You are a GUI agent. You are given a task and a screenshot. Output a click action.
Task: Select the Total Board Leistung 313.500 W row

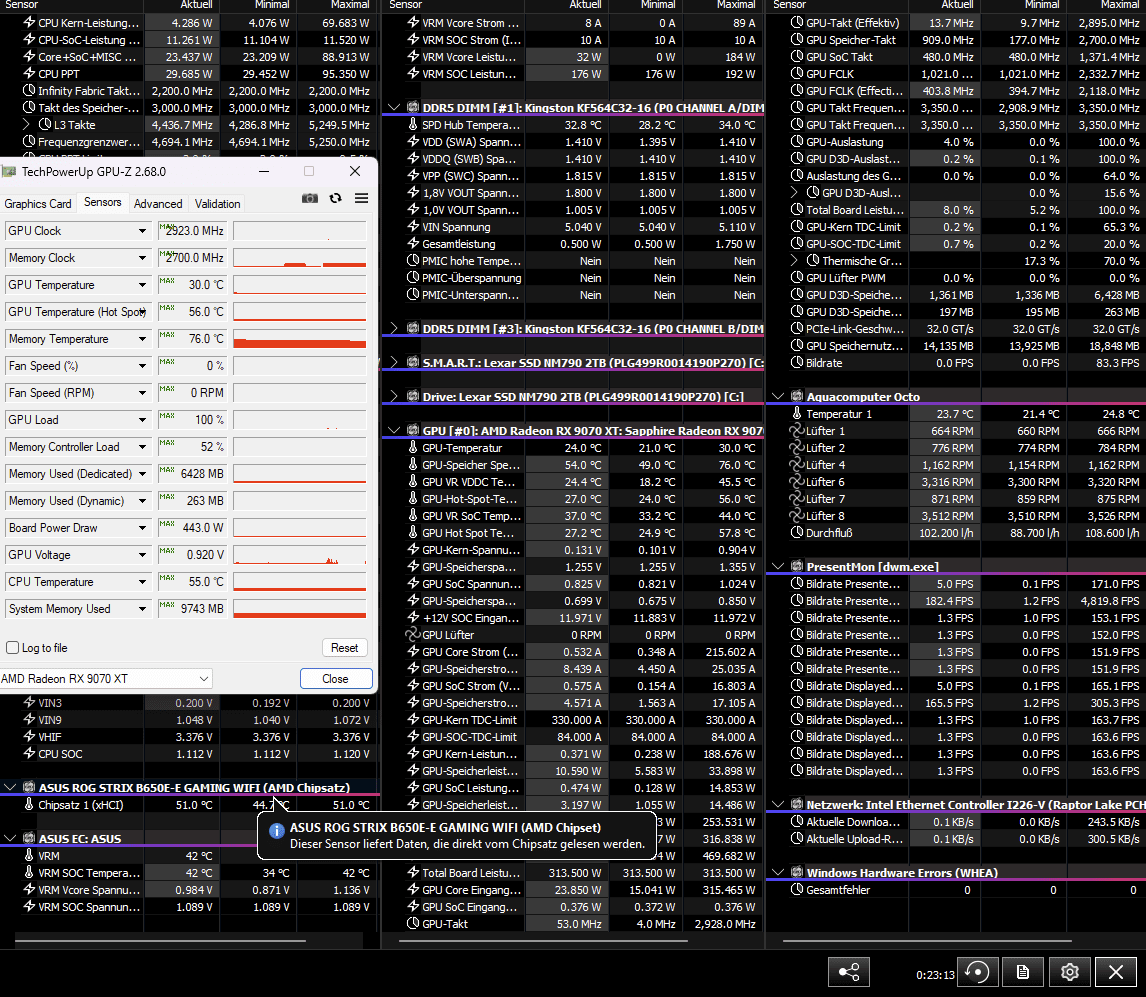pos(572,873)
